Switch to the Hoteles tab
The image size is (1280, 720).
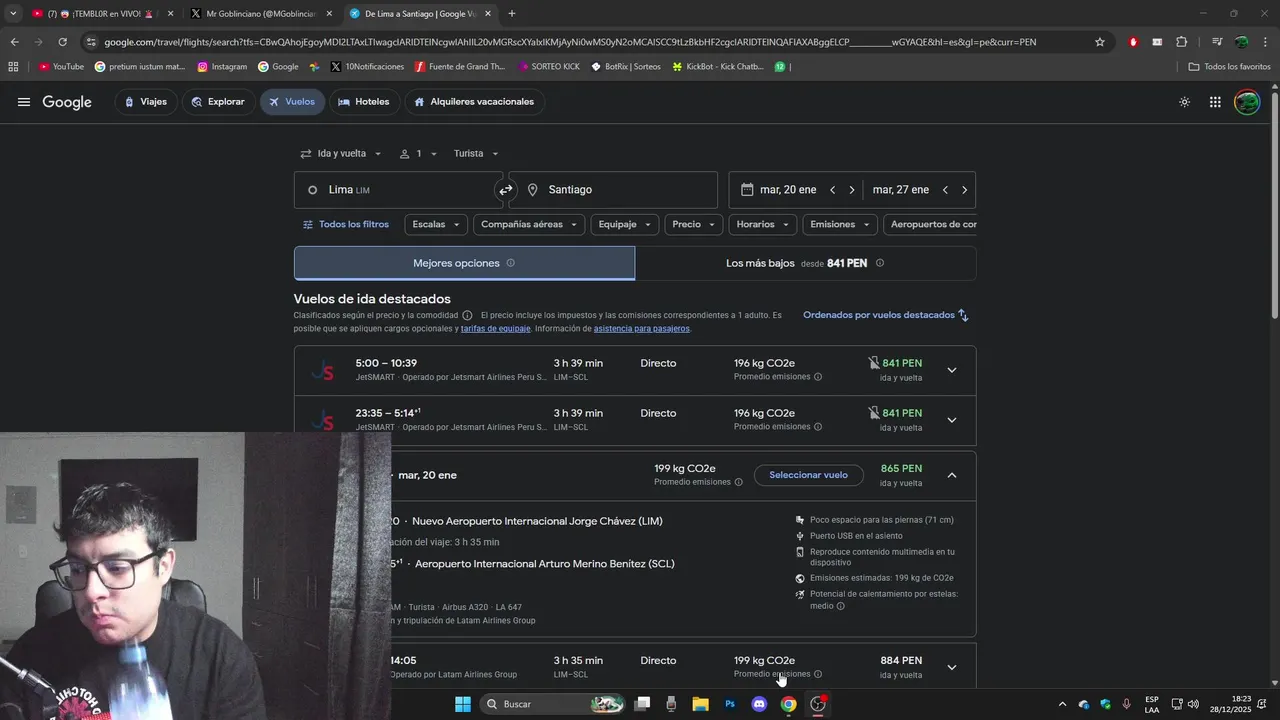click(364, 102)
